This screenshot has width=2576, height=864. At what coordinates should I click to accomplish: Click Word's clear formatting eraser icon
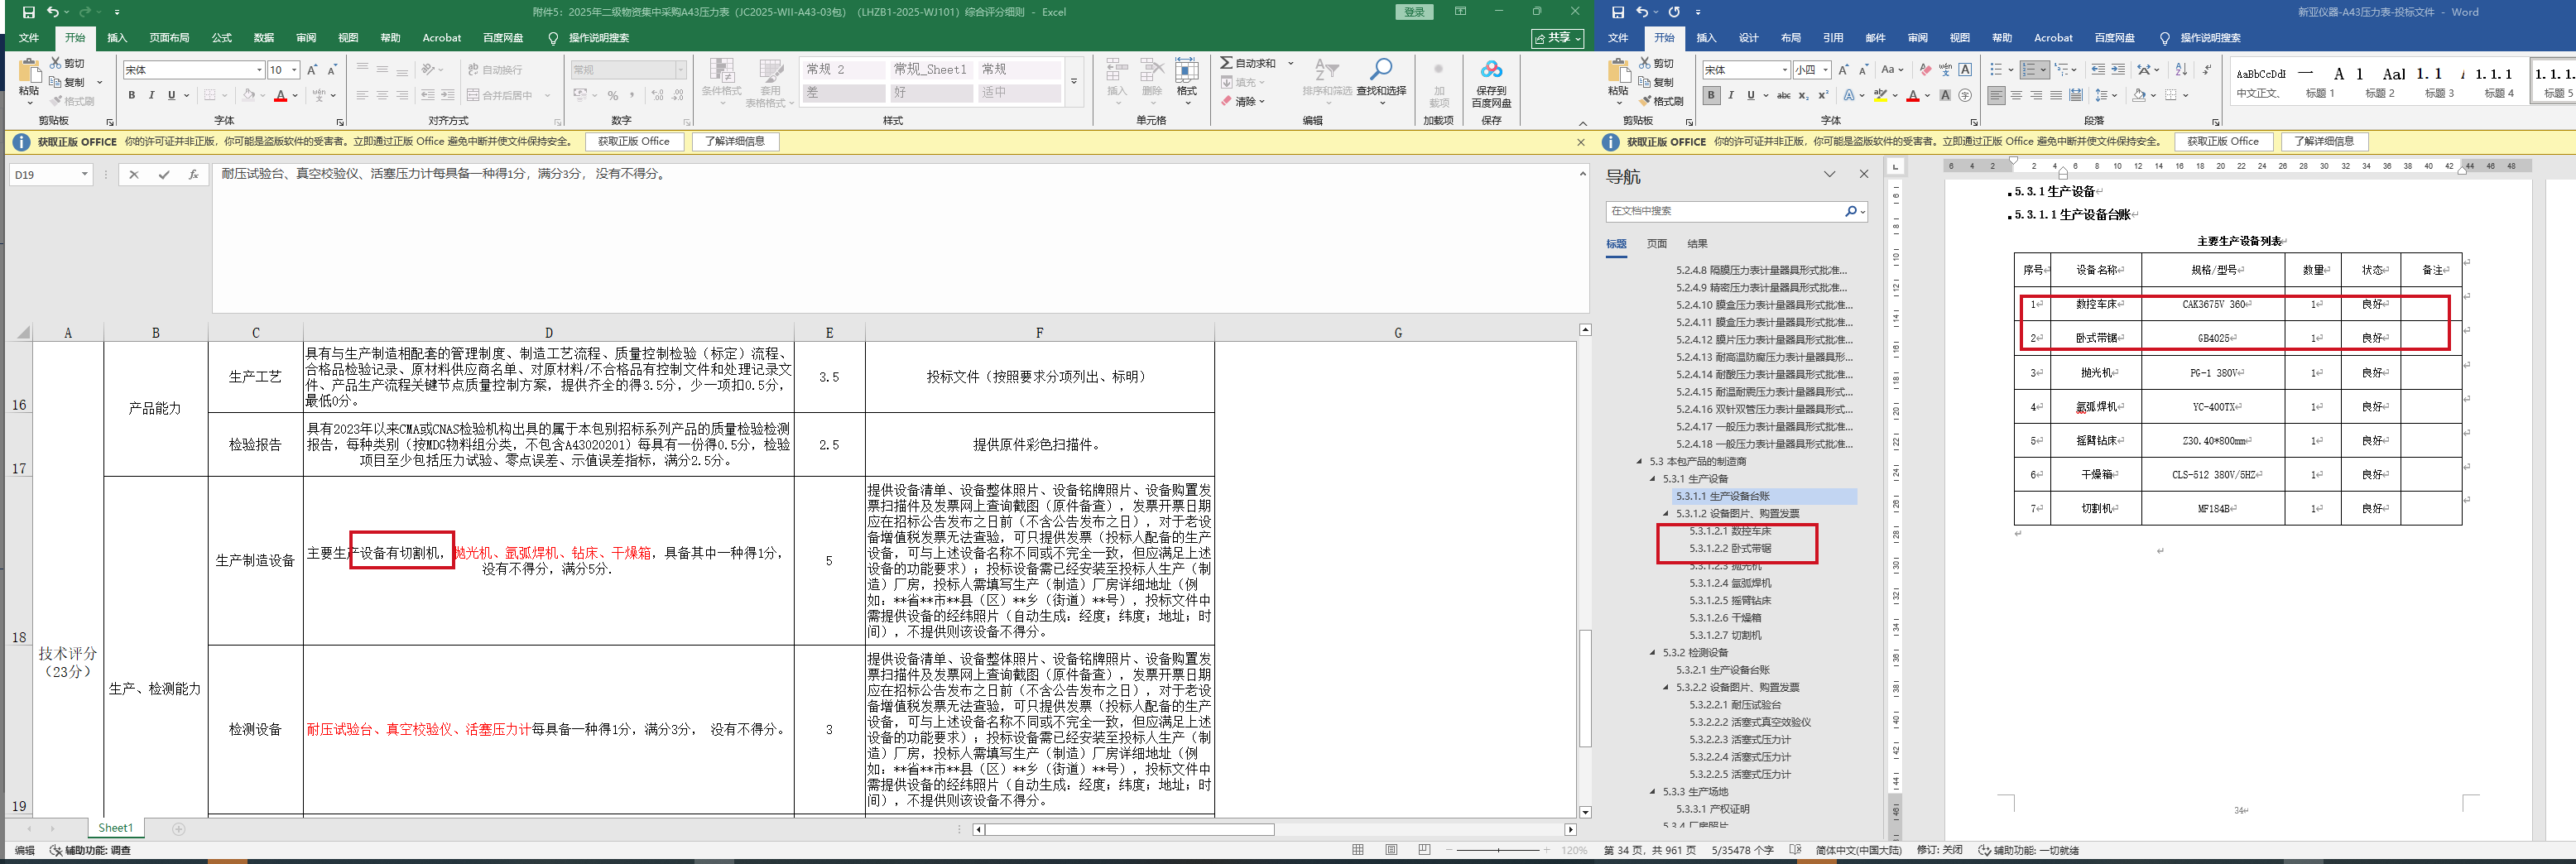point(1925,70)
